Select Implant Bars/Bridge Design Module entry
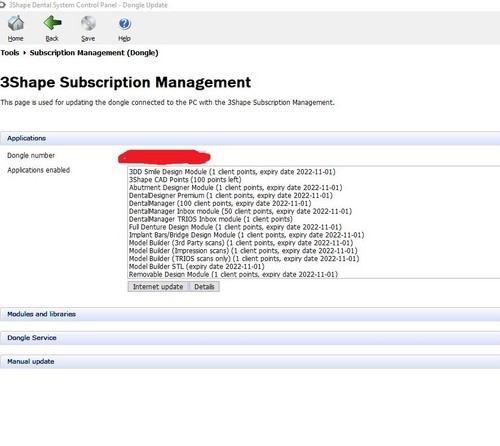The height and width of the screenshot is (446, 500). (x=246, y=235)
